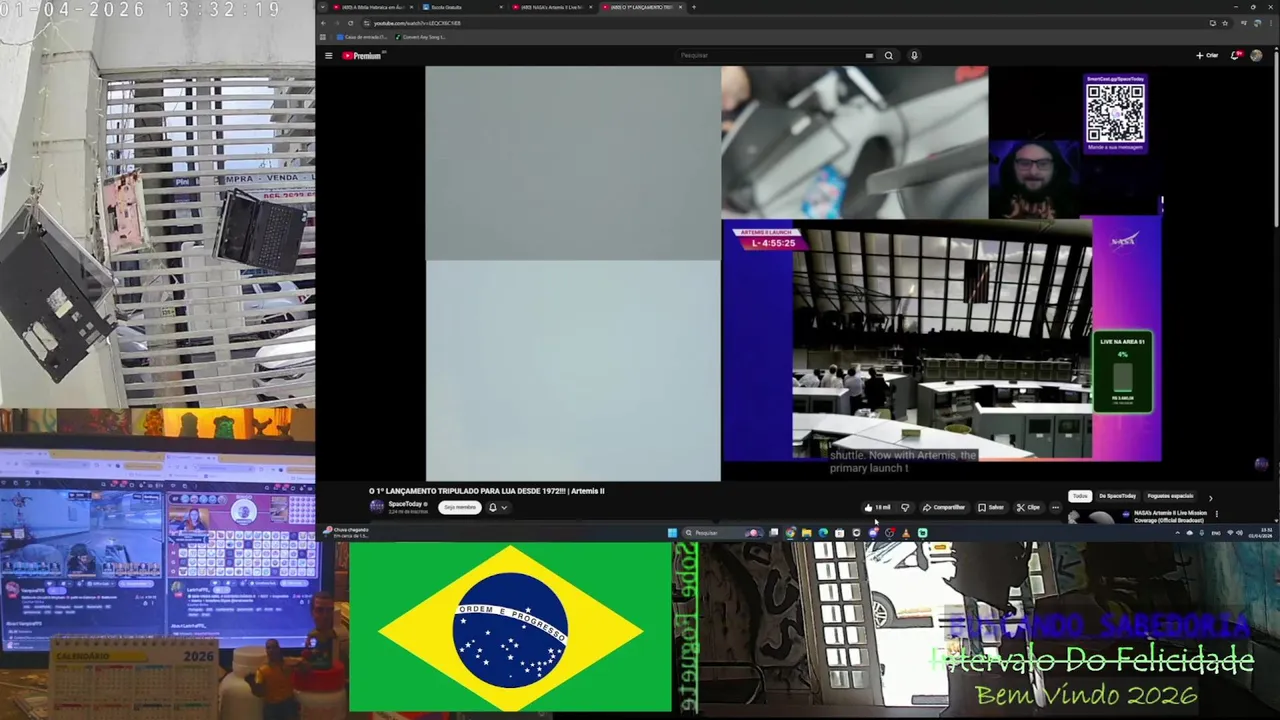Select the Foguetes espaciais filter chip
1280x720 pixels.
pos(1170,496)
